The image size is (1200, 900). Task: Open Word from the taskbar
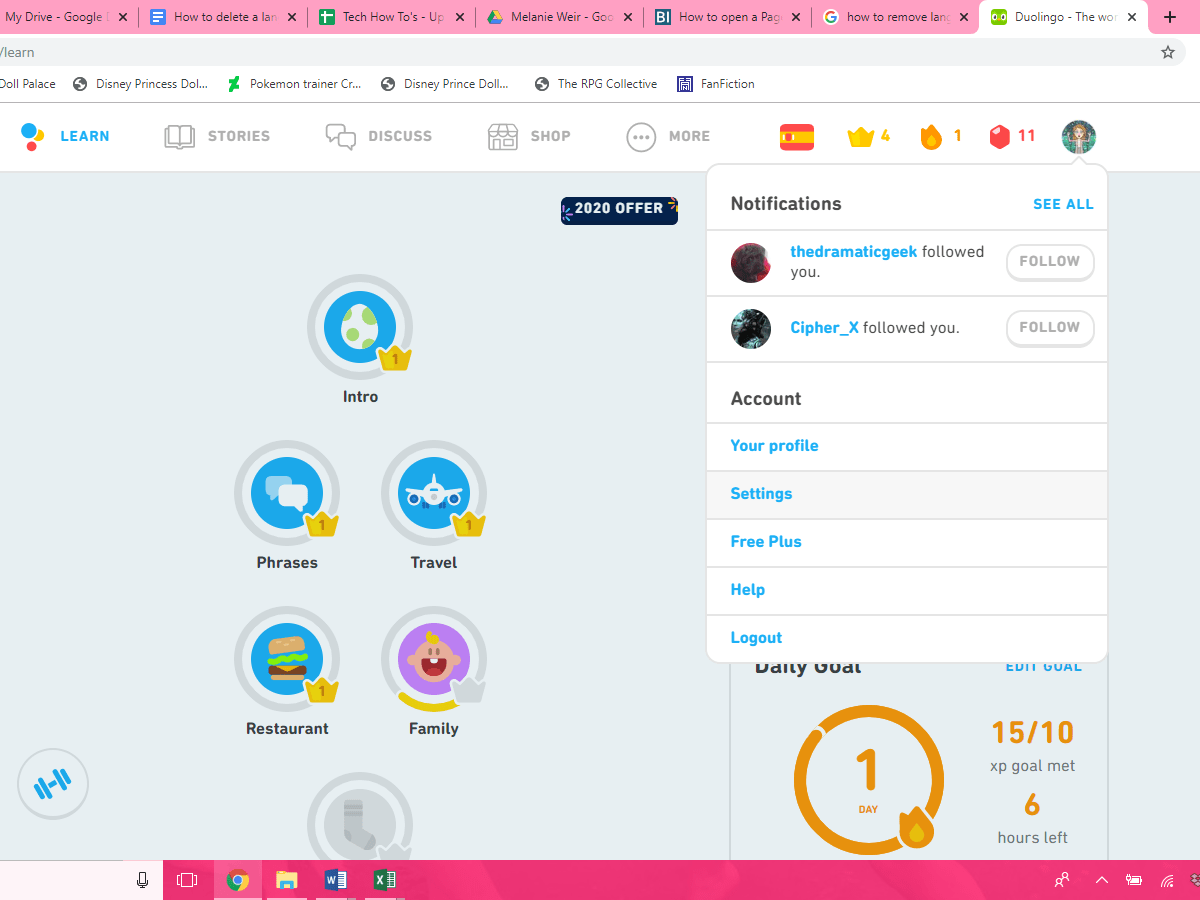pos(336,880)
